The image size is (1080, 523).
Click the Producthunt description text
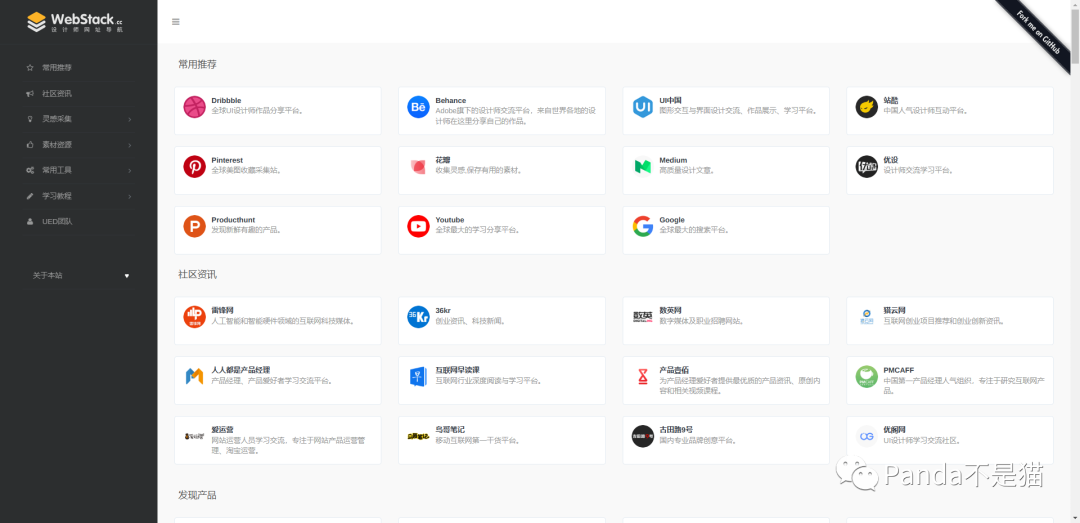point(246,230)
